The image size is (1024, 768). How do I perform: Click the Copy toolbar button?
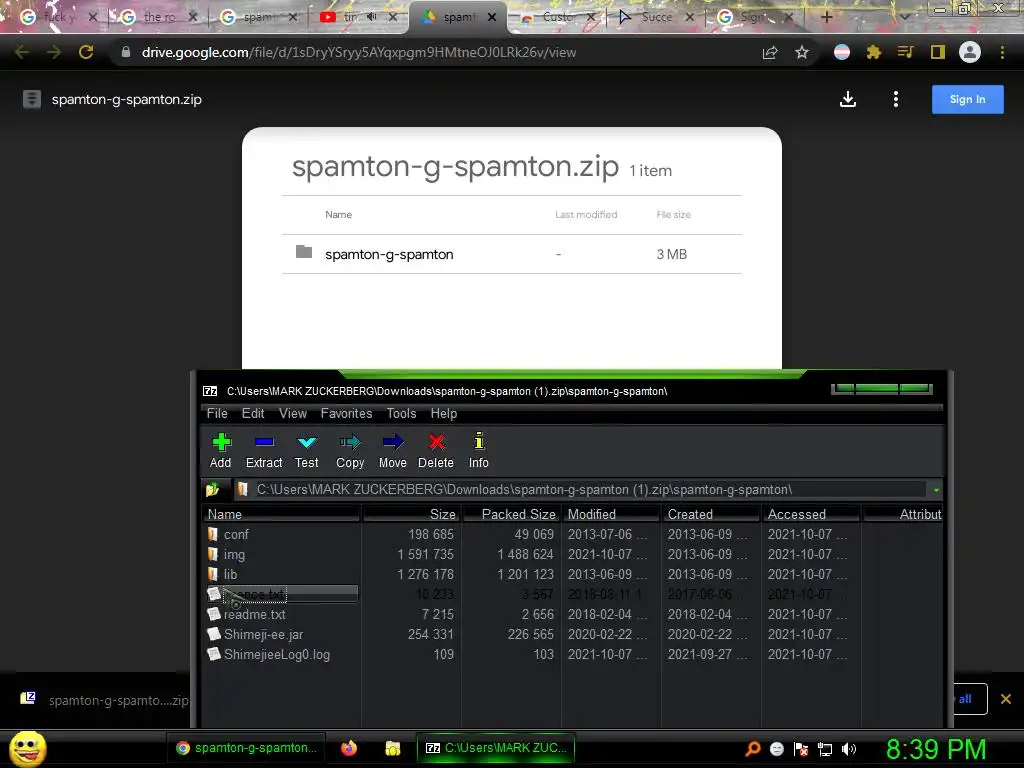point(350,451)
